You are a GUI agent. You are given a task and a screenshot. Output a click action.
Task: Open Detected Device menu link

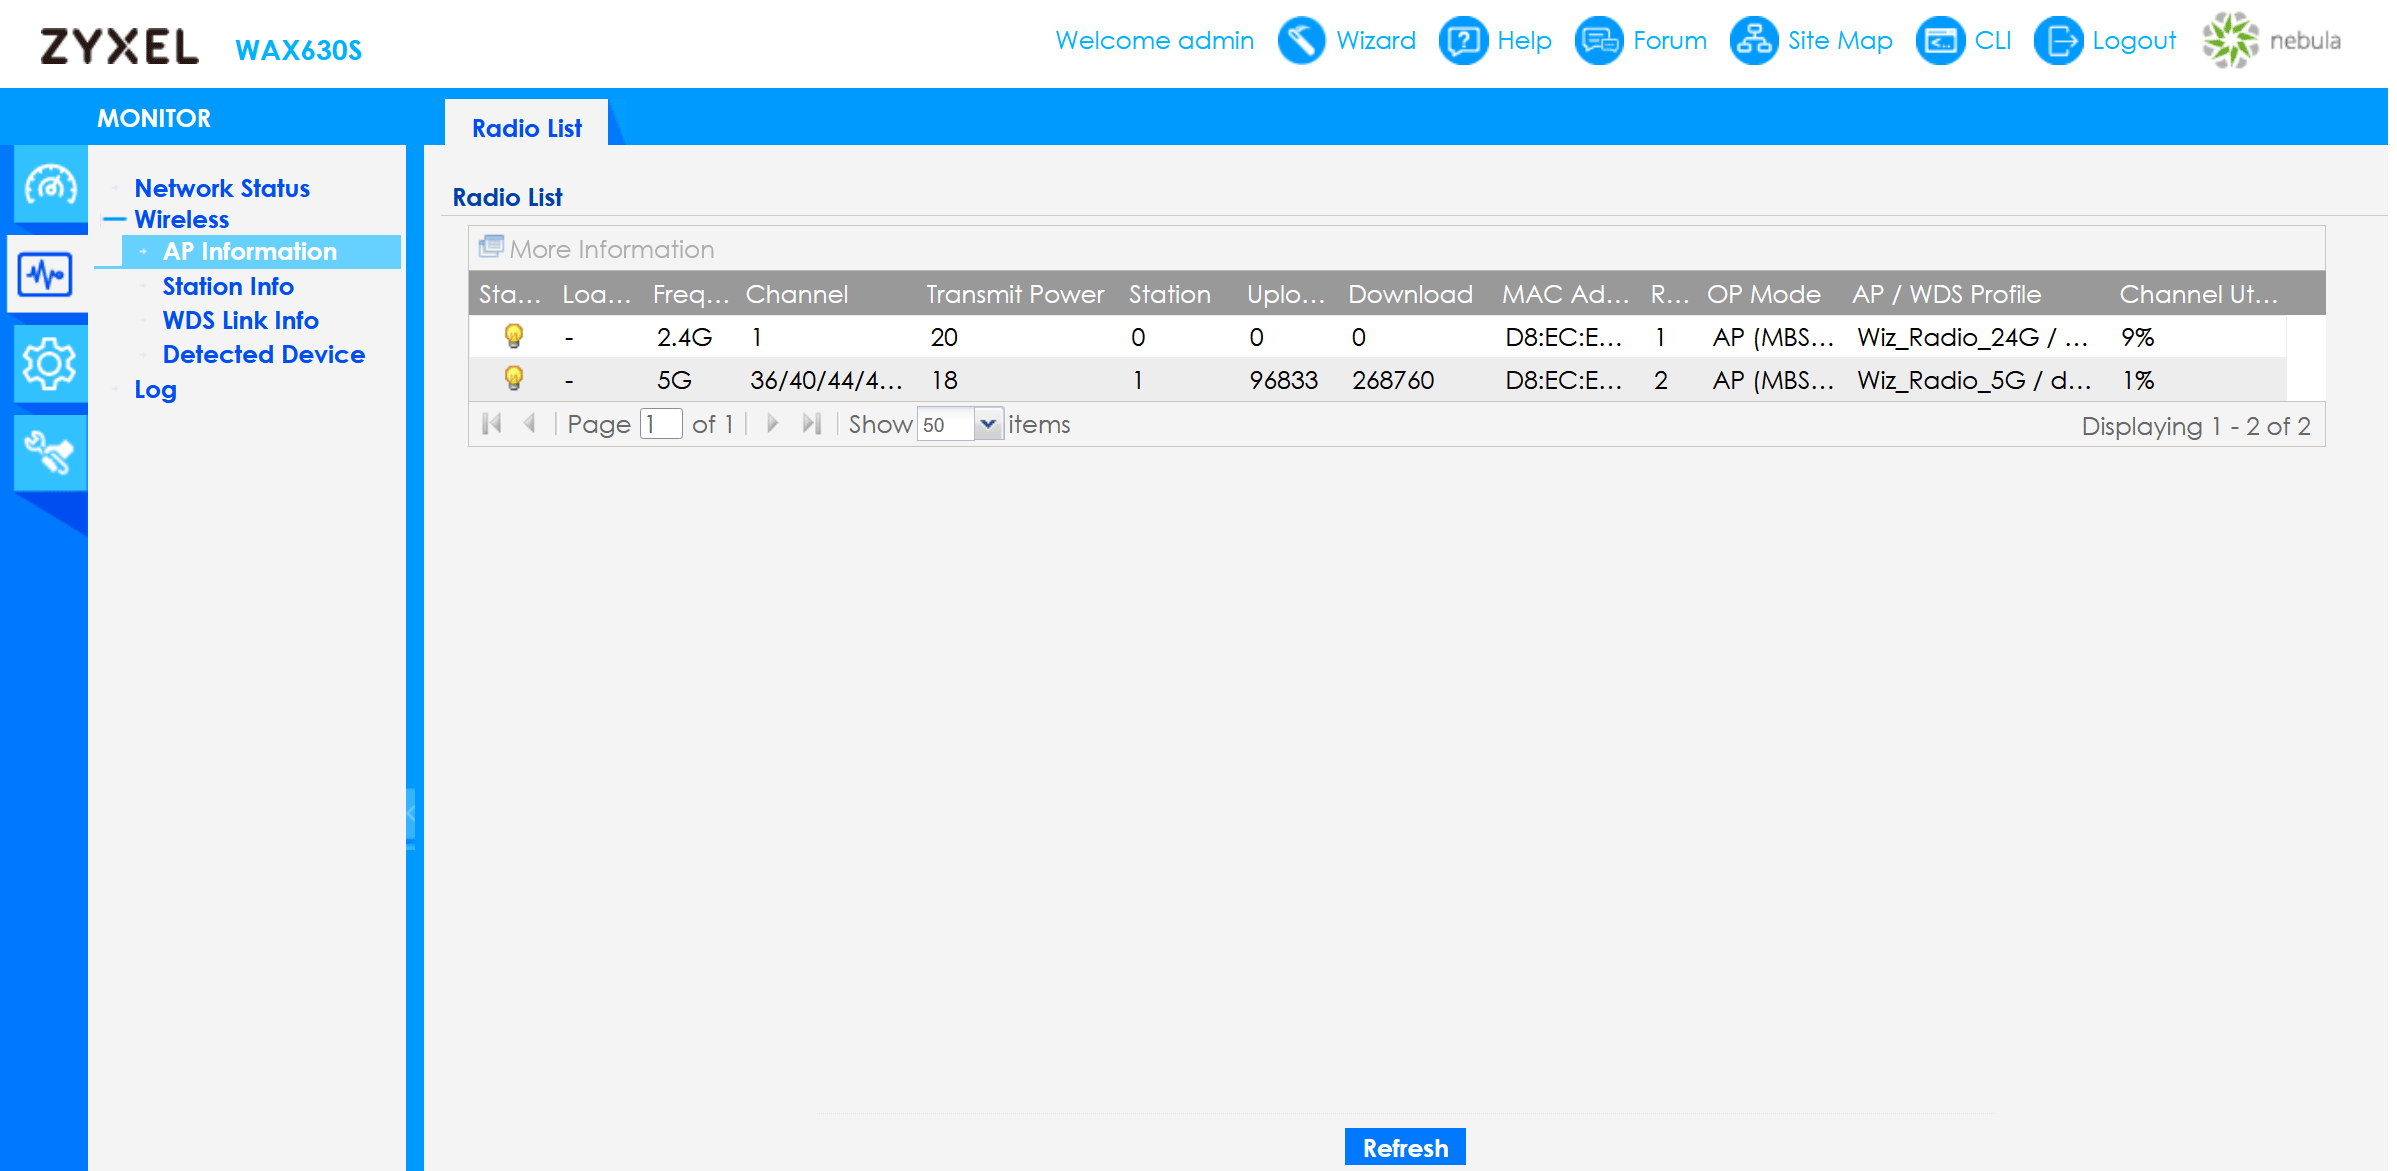pyautogui.click(x=264, y=355)
